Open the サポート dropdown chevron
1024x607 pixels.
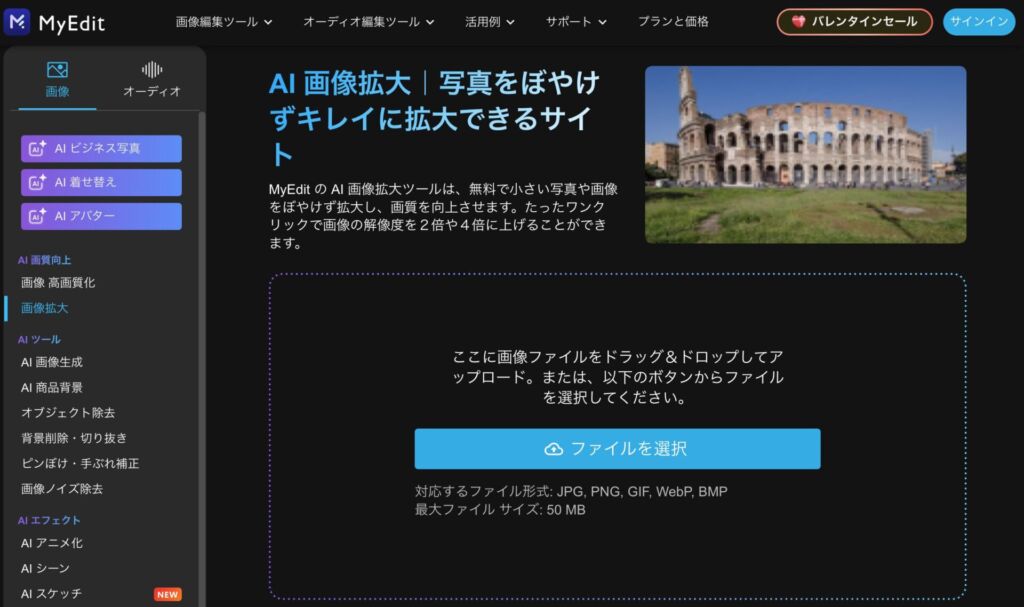click(603, 22)
